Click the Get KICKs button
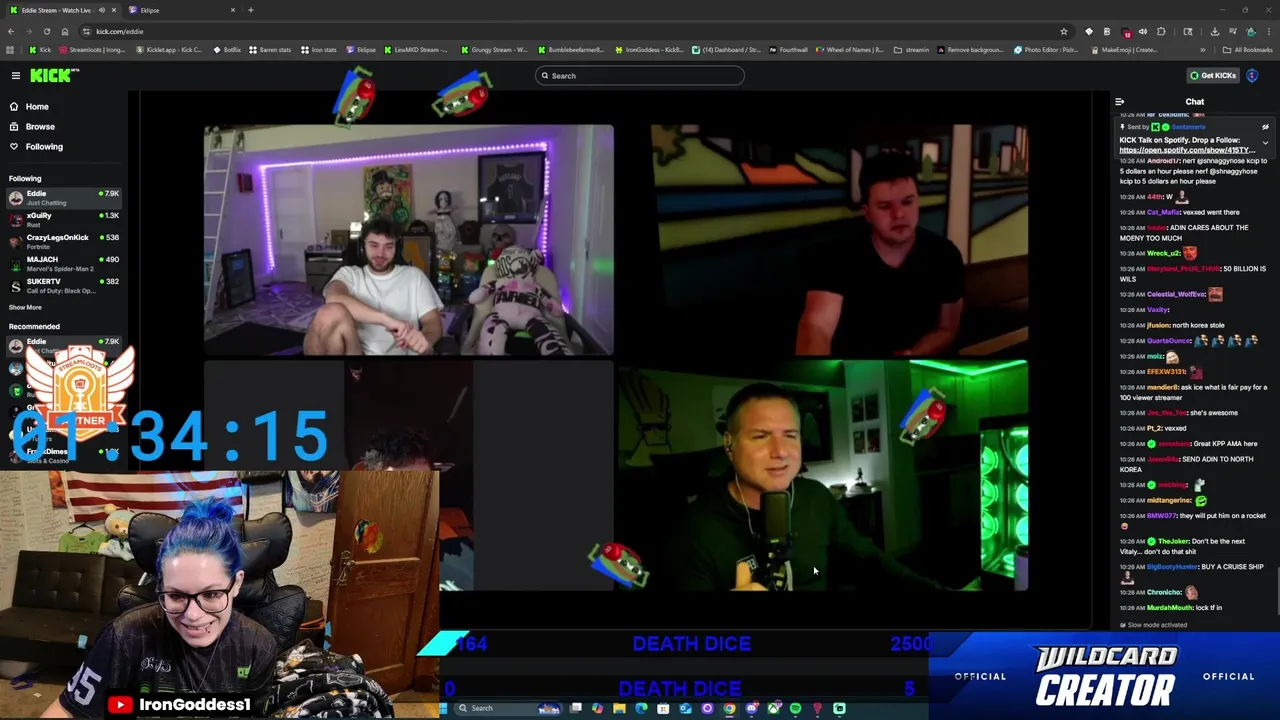1280x720 pixels. tap(1213, 75)
